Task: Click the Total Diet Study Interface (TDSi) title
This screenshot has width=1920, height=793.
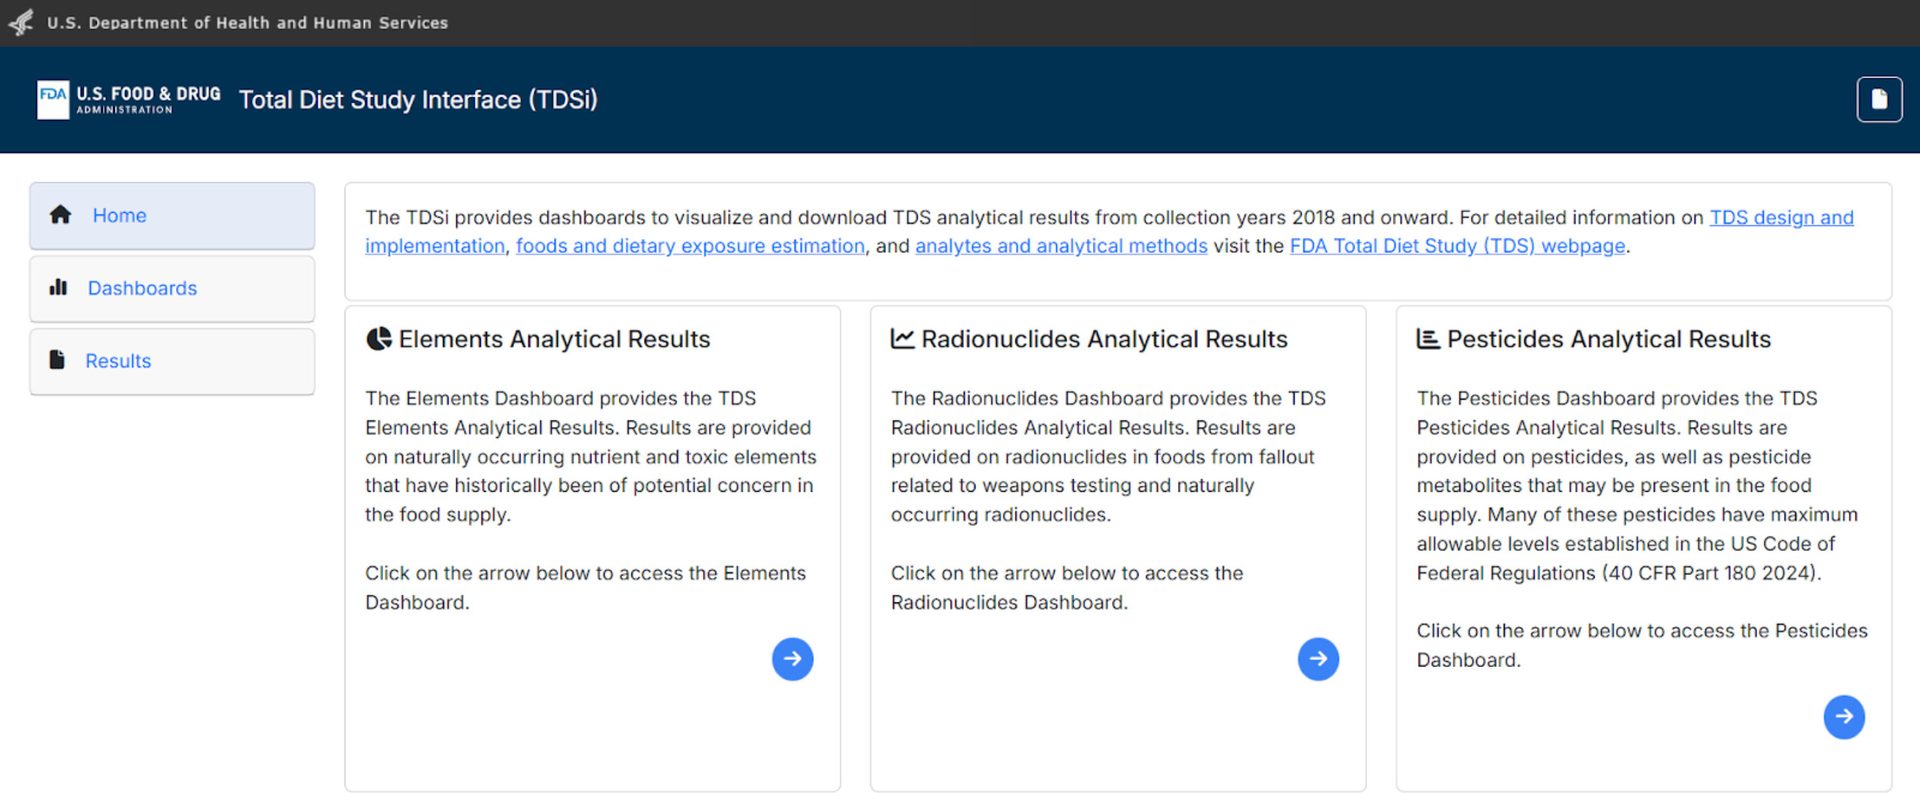Action: [418, 100]
